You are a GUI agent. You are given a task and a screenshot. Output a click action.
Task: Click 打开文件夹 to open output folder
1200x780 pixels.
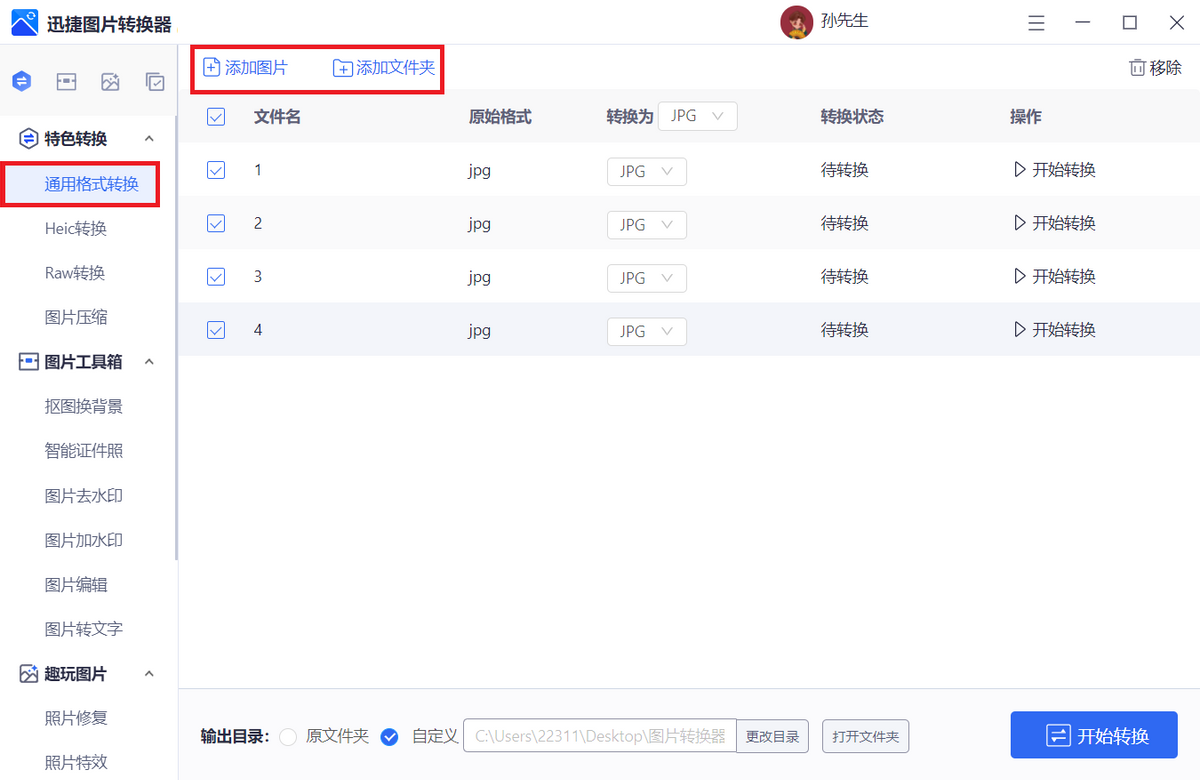pos(865,736)
